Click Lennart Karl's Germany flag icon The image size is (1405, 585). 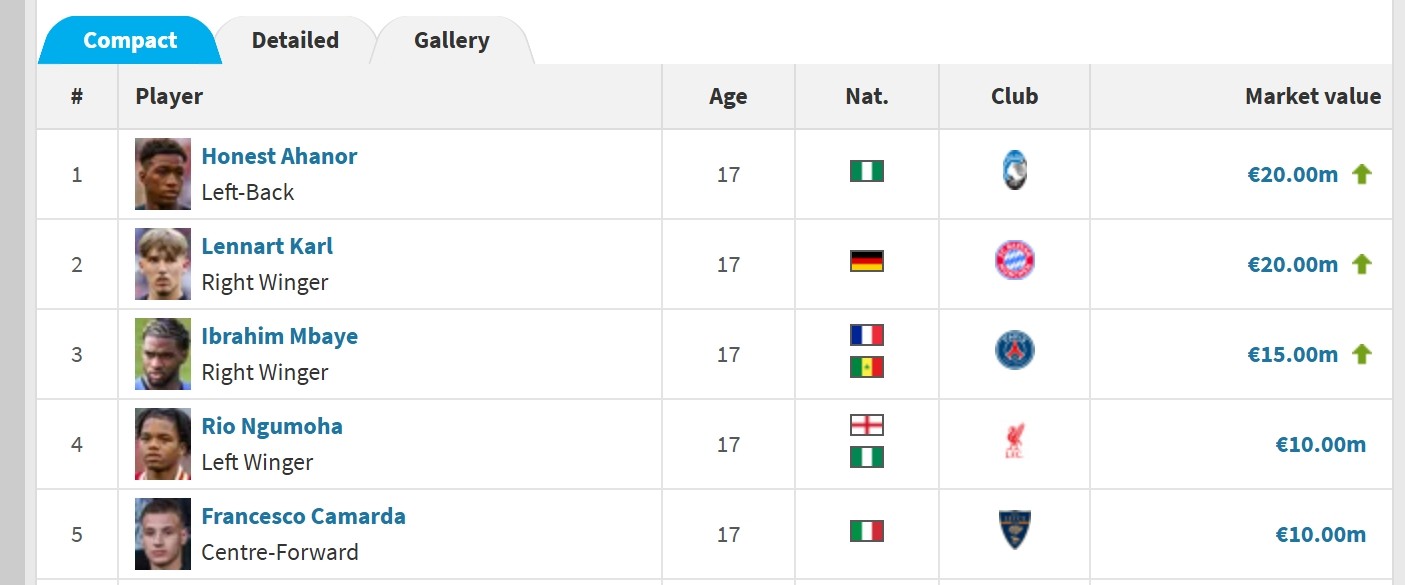pyautogui.click(x=866, y=261)
